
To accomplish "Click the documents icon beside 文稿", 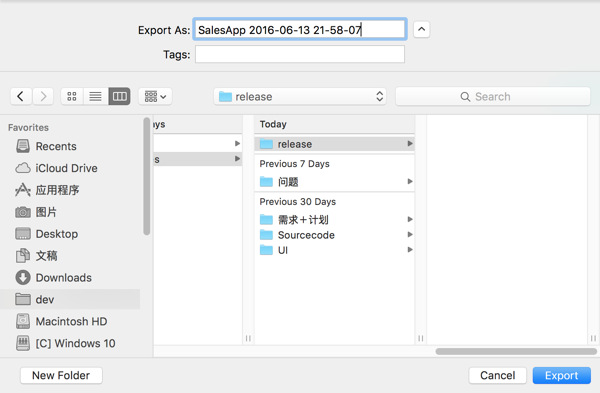I will 23,256.
